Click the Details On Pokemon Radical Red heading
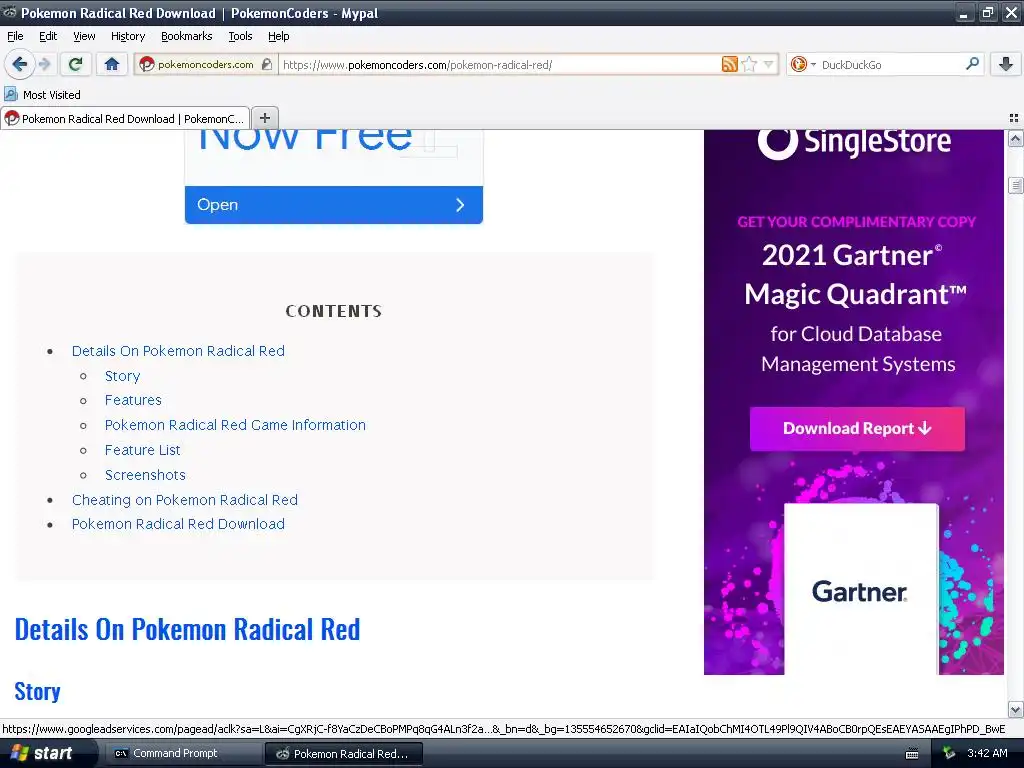Screen dimensions: 1024x768 click(x=187, y=630)
